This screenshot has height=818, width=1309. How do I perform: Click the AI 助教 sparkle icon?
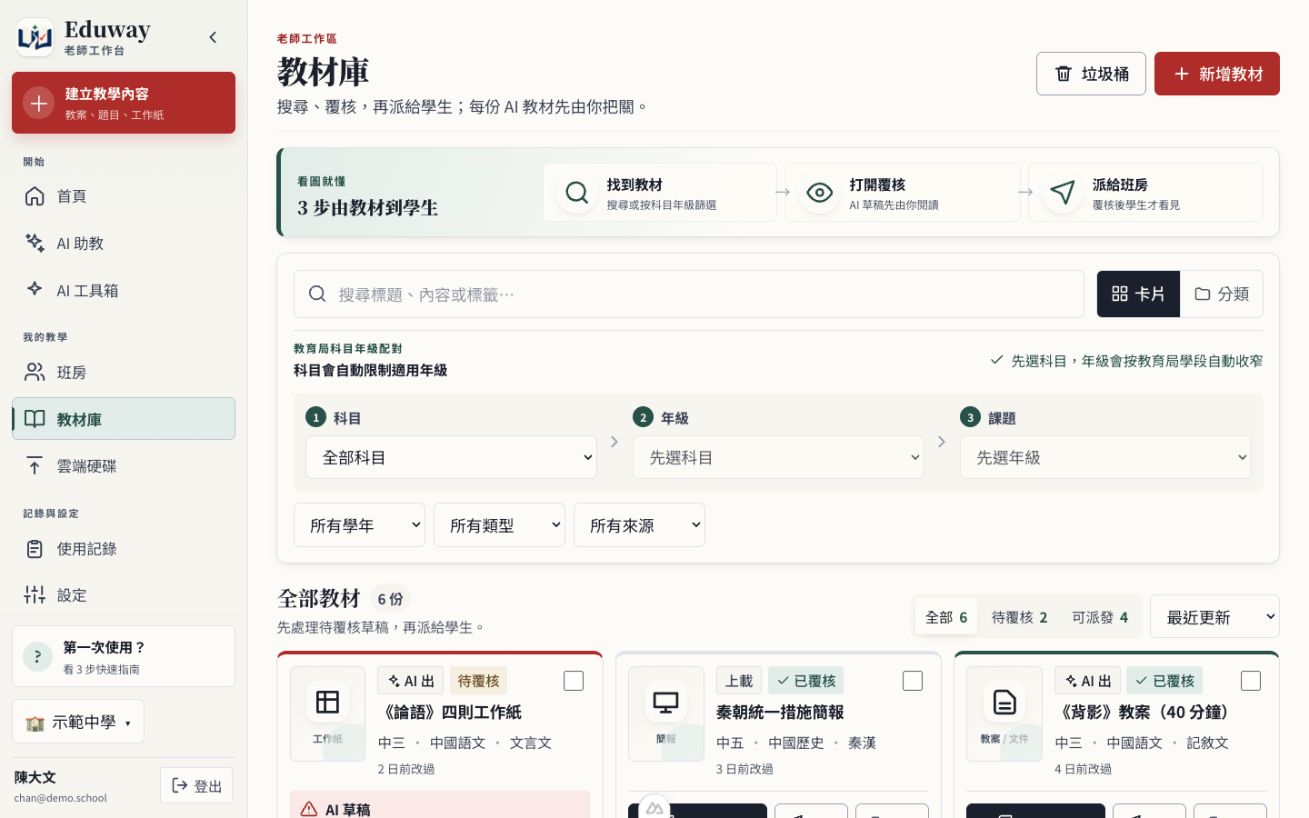tap(35, 243)
